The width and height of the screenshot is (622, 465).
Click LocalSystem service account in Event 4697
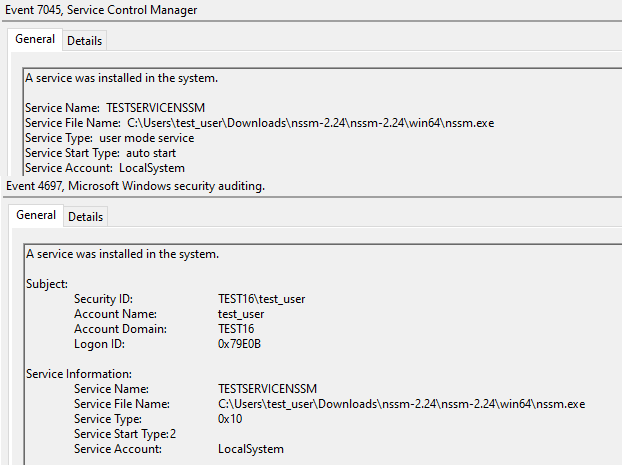point(251,449)
